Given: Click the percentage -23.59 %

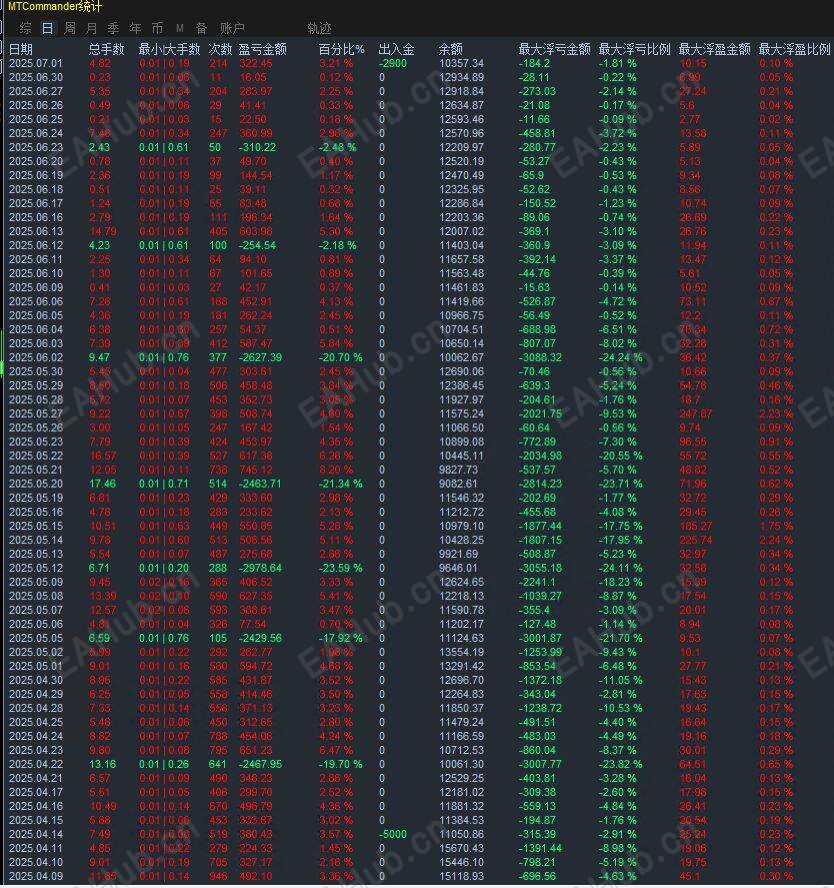Looking at the screenshot, I should pos(340,568).
